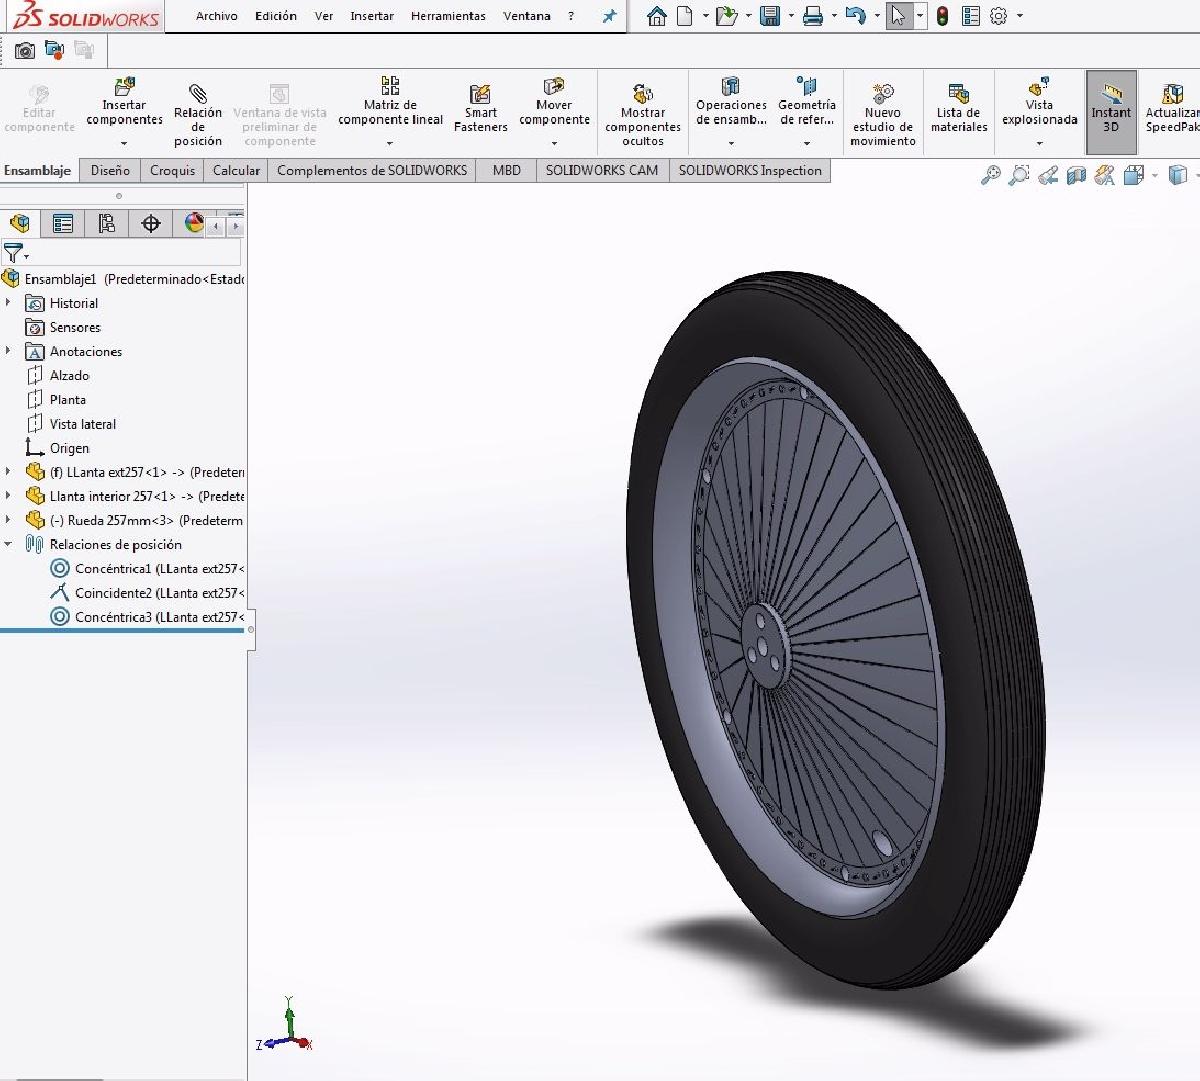This screenshot has width=1200, height=1081.
Task: Zoom to fit the model
Action: click(x=990, y=176)
